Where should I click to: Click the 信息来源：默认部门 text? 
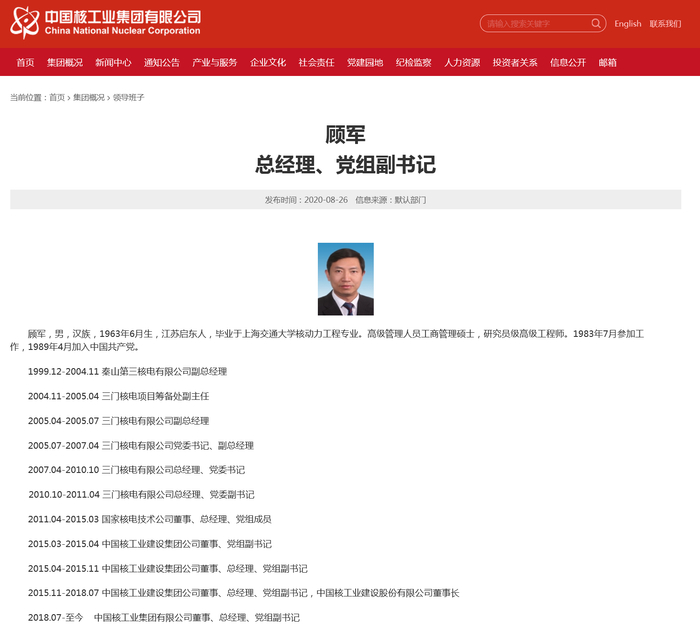391,200
